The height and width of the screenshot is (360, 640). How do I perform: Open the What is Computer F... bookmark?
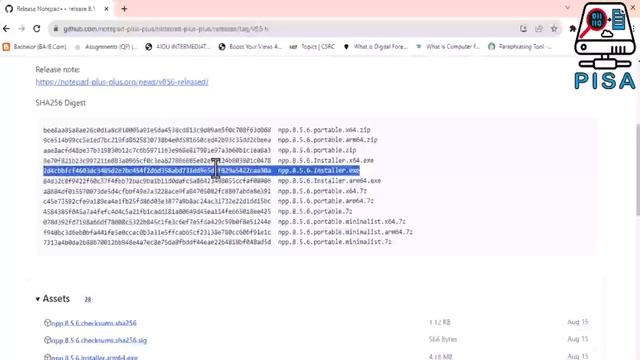[x=448, y=47]
